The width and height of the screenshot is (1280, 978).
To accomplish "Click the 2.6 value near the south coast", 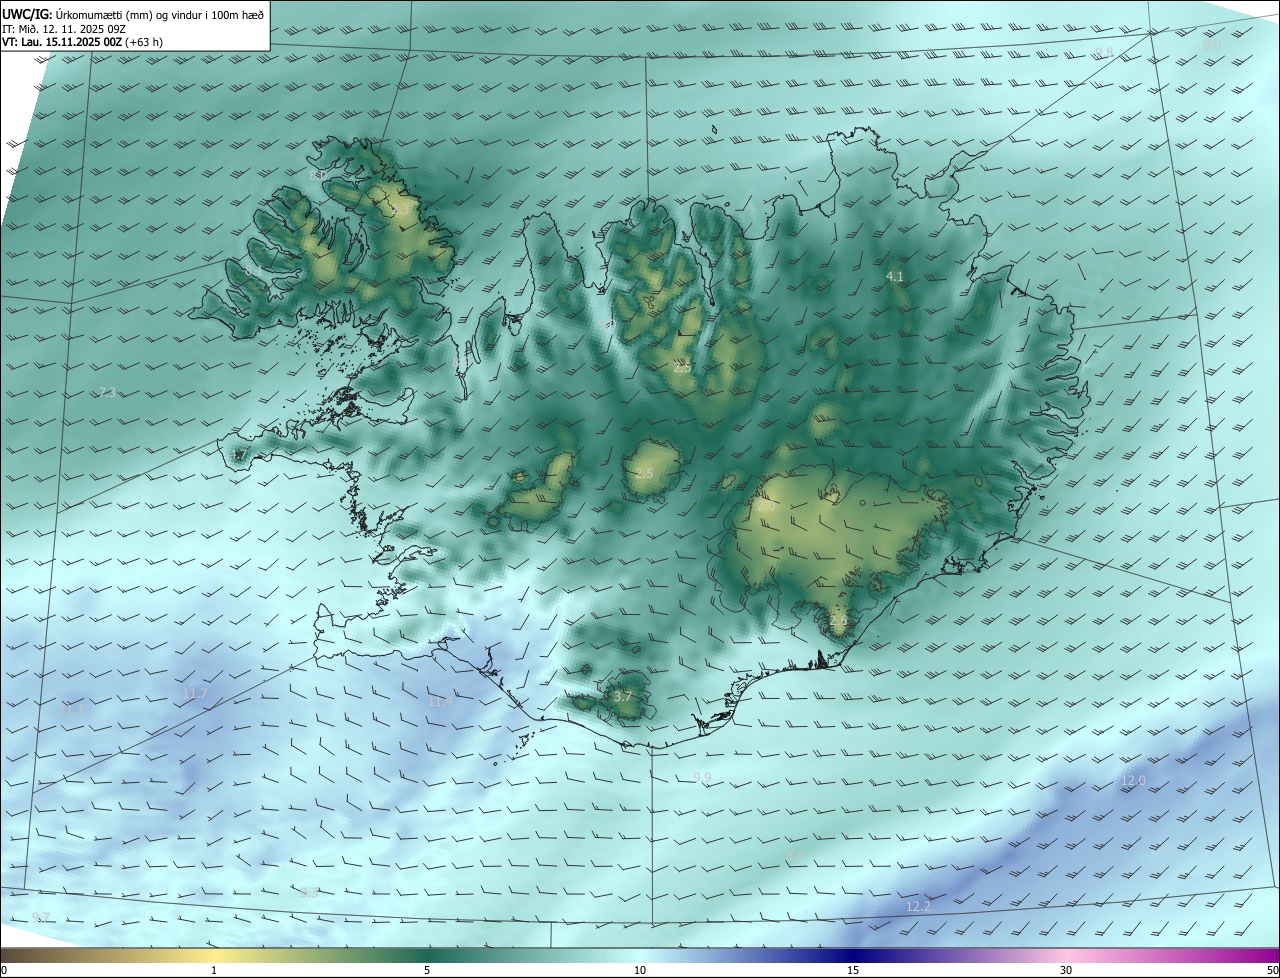I will pyautogui.click(x=838, y=620).
